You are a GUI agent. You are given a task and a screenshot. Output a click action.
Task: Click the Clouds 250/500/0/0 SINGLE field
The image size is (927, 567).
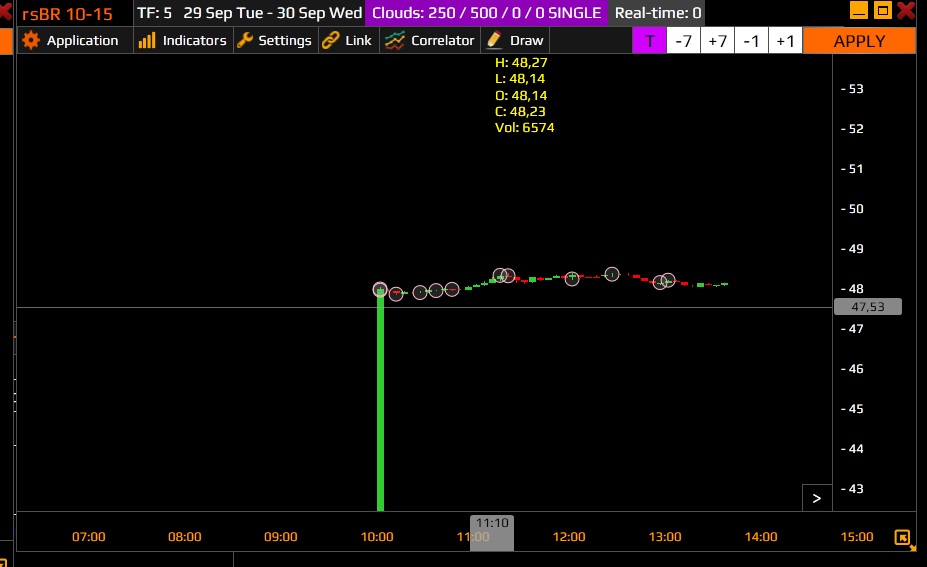coord(486,13)
